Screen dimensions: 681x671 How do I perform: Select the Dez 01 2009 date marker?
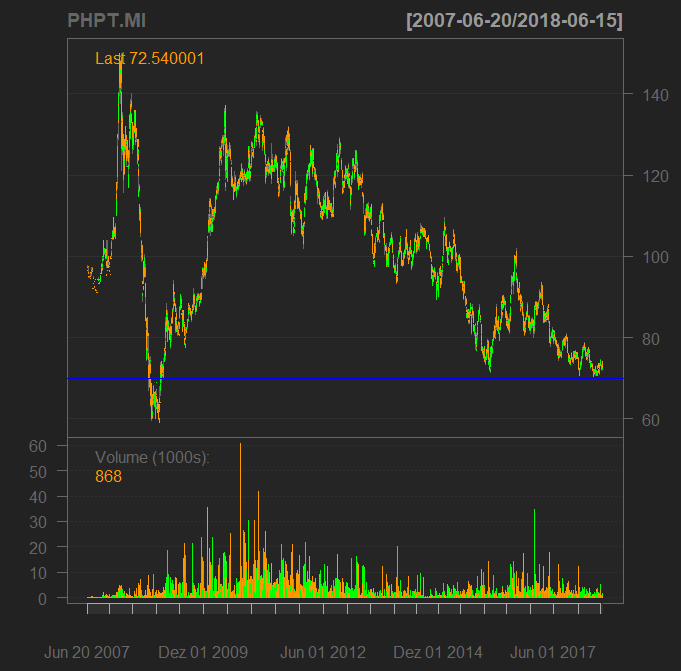204,652
